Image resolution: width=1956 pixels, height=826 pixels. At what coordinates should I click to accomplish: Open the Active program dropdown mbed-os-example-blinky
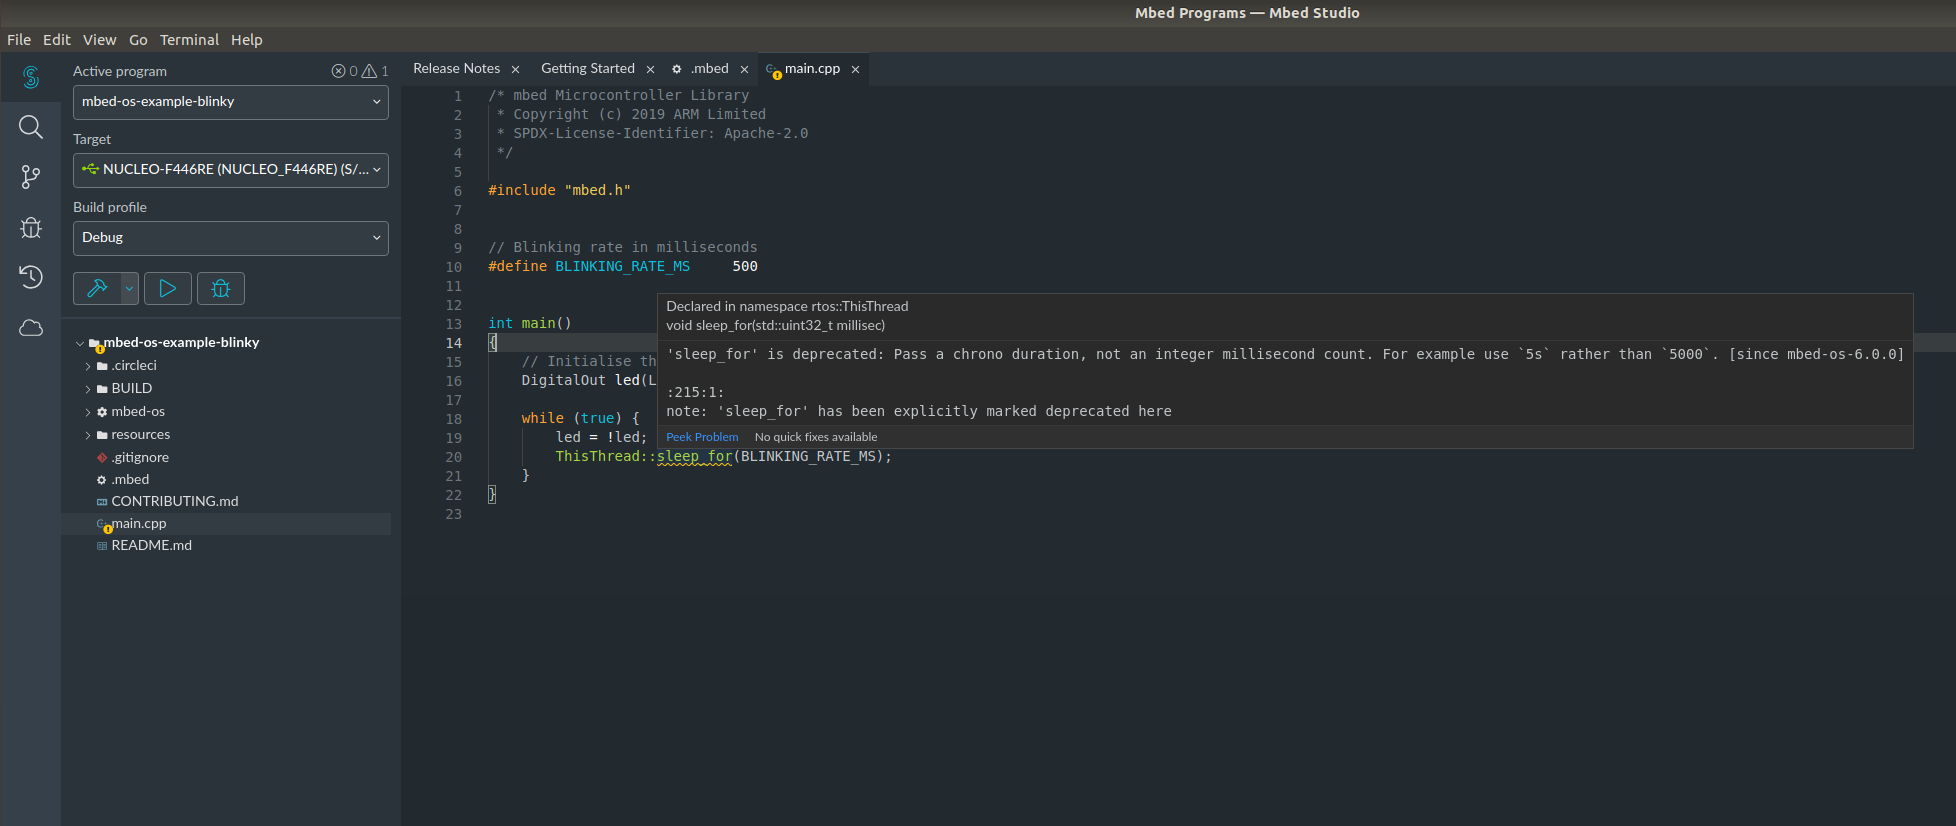click(230, 102)
